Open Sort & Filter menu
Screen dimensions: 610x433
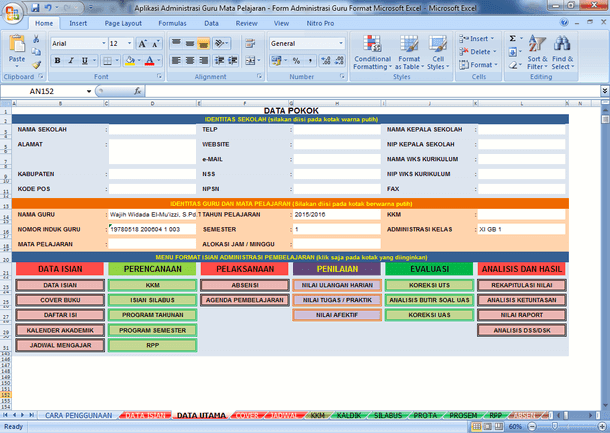(537, 53)
